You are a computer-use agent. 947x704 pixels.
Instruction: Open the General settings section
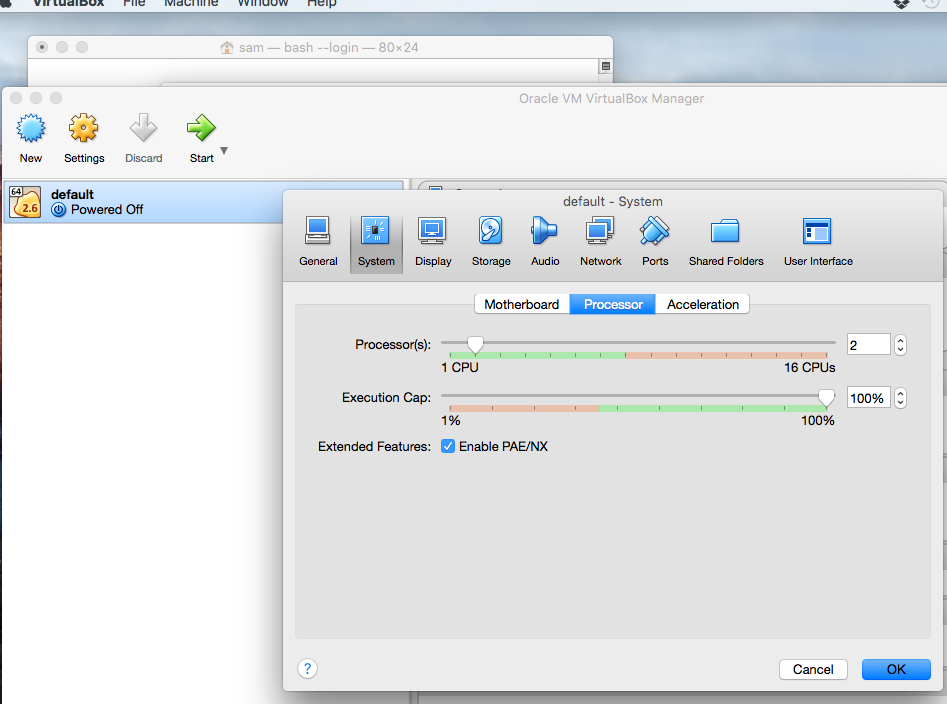point(318,242)
